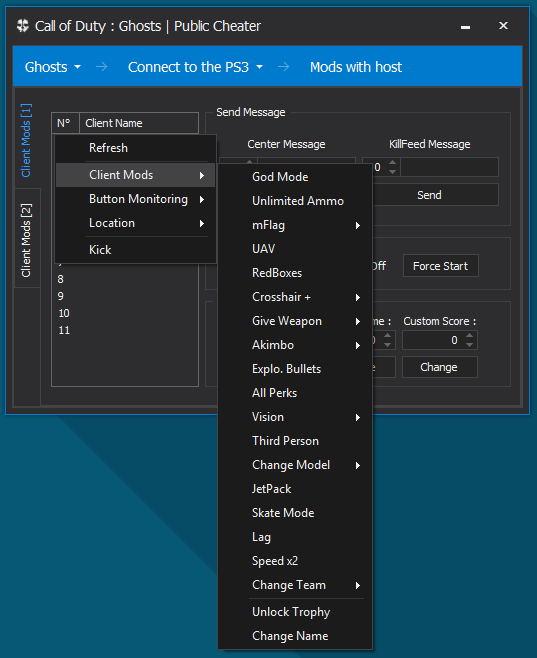
Task: Decrease the Custom Score value
Action: 469,345
